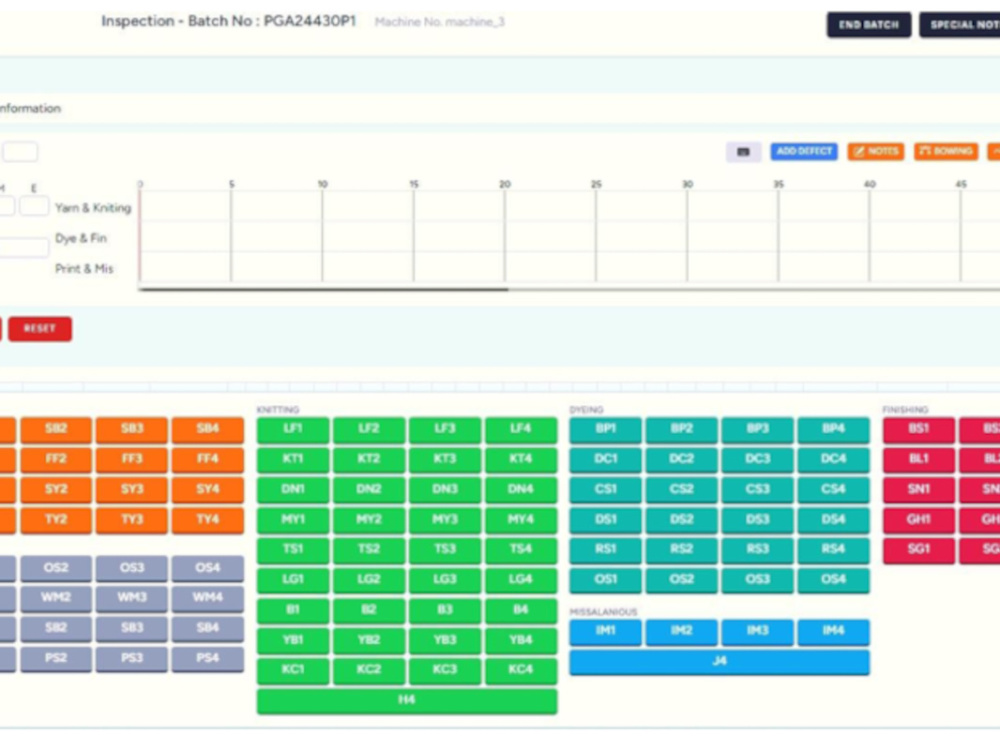Click the wide green H4 button
Viewport: 1000px width, 750px height.
pos(407,700)
